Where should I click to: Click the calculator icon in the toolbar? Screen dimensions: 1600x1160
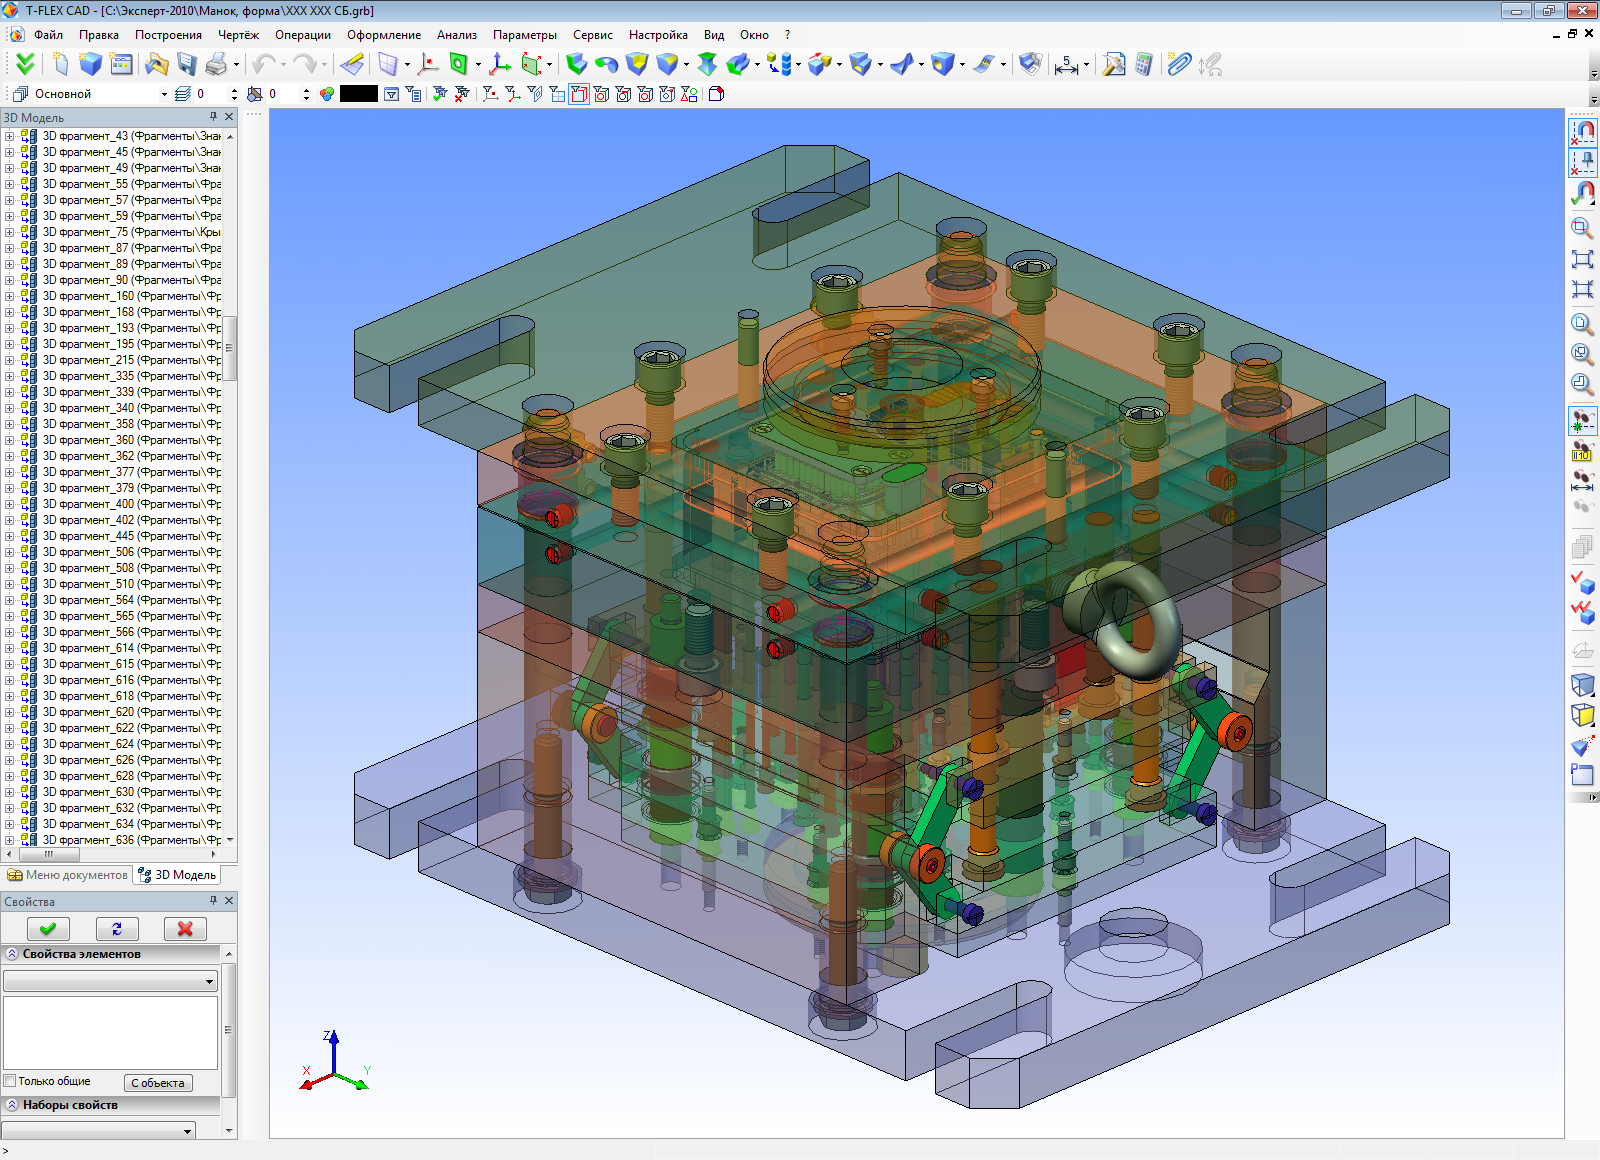(1144, 64)
